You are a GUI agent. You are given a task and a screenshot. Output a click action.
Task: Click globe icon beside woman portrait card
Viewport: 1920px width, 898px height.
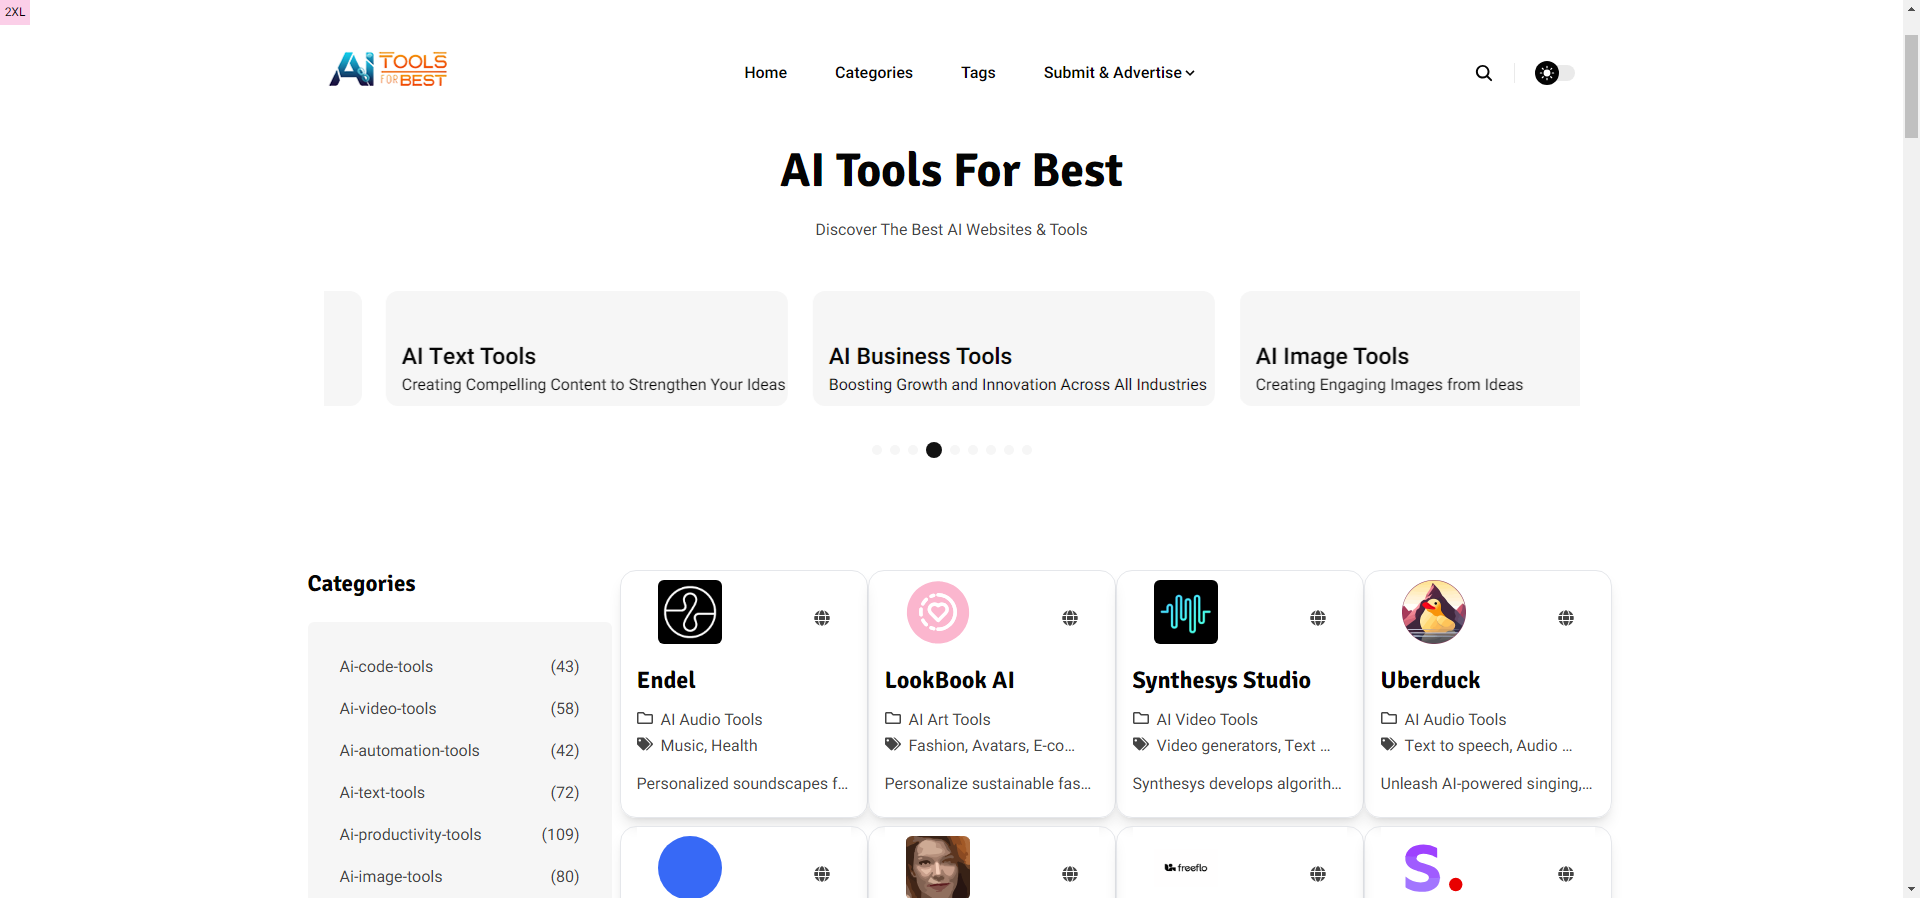[1070, 874]
